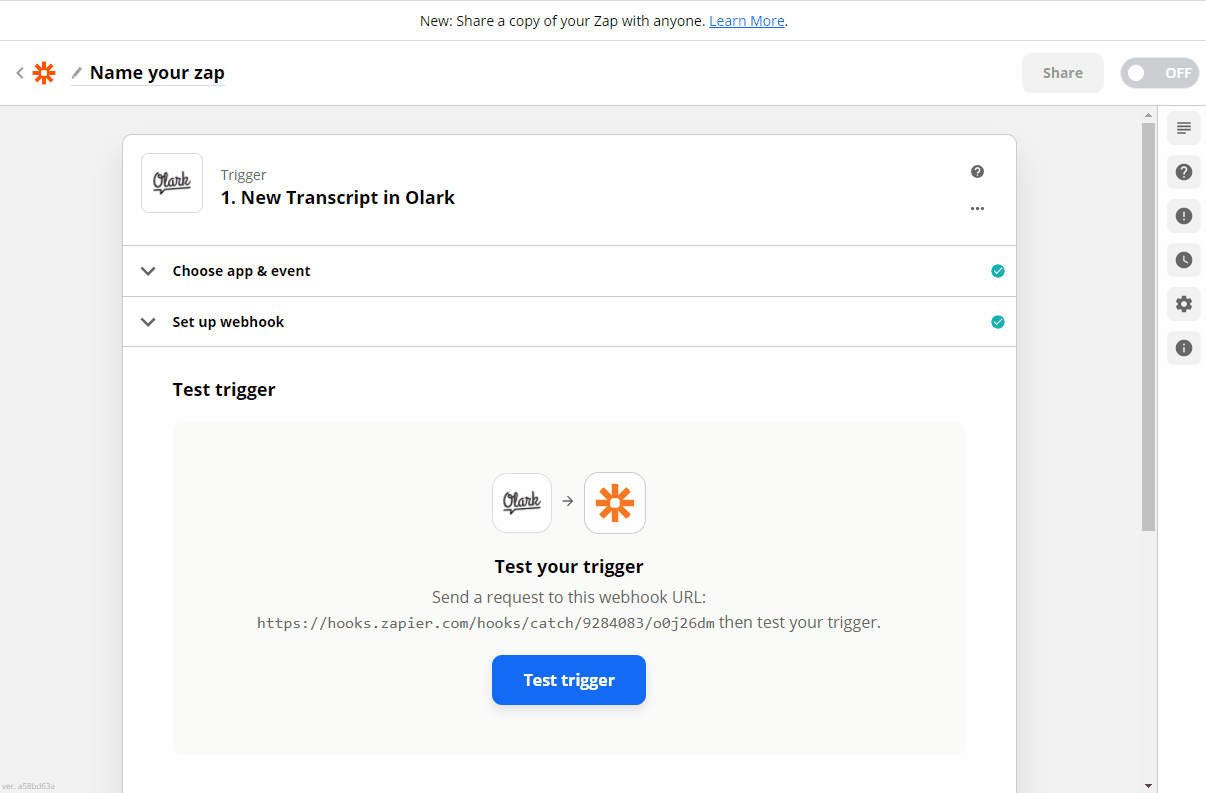Open the info panel in sidebar
Screen dimensions: 1206x793
tap(1183, 348)
